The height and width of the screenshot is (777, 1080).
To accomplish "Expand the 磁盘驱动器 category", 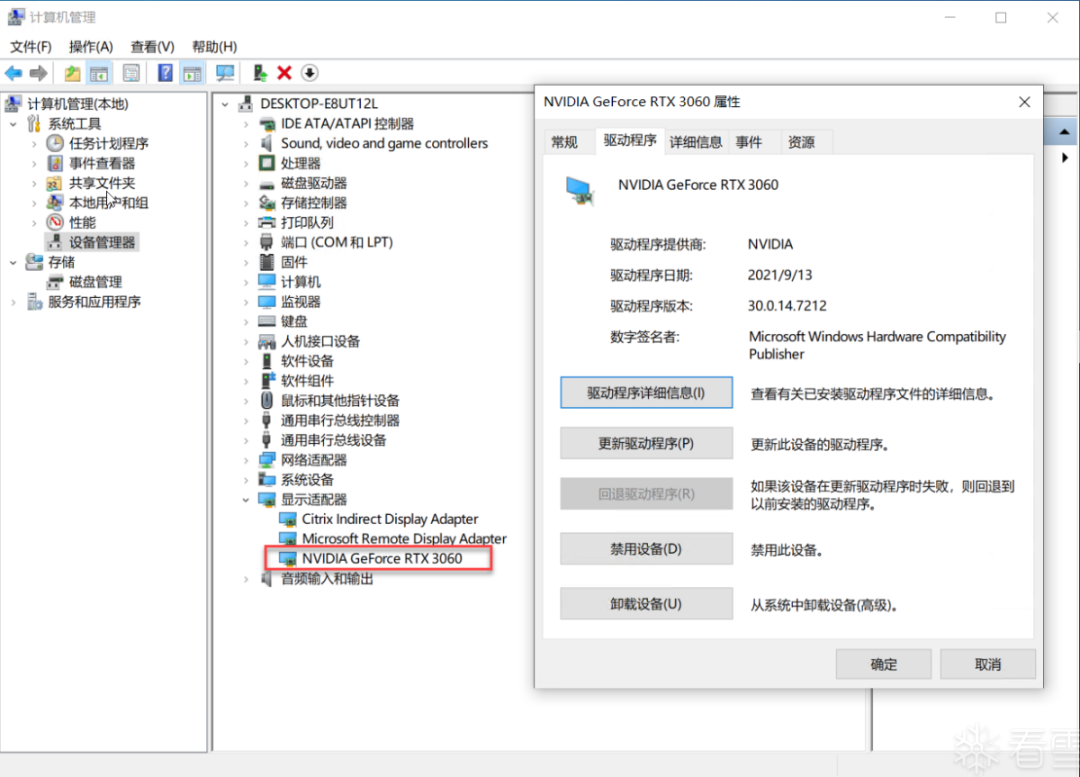I will pos(246,183).
